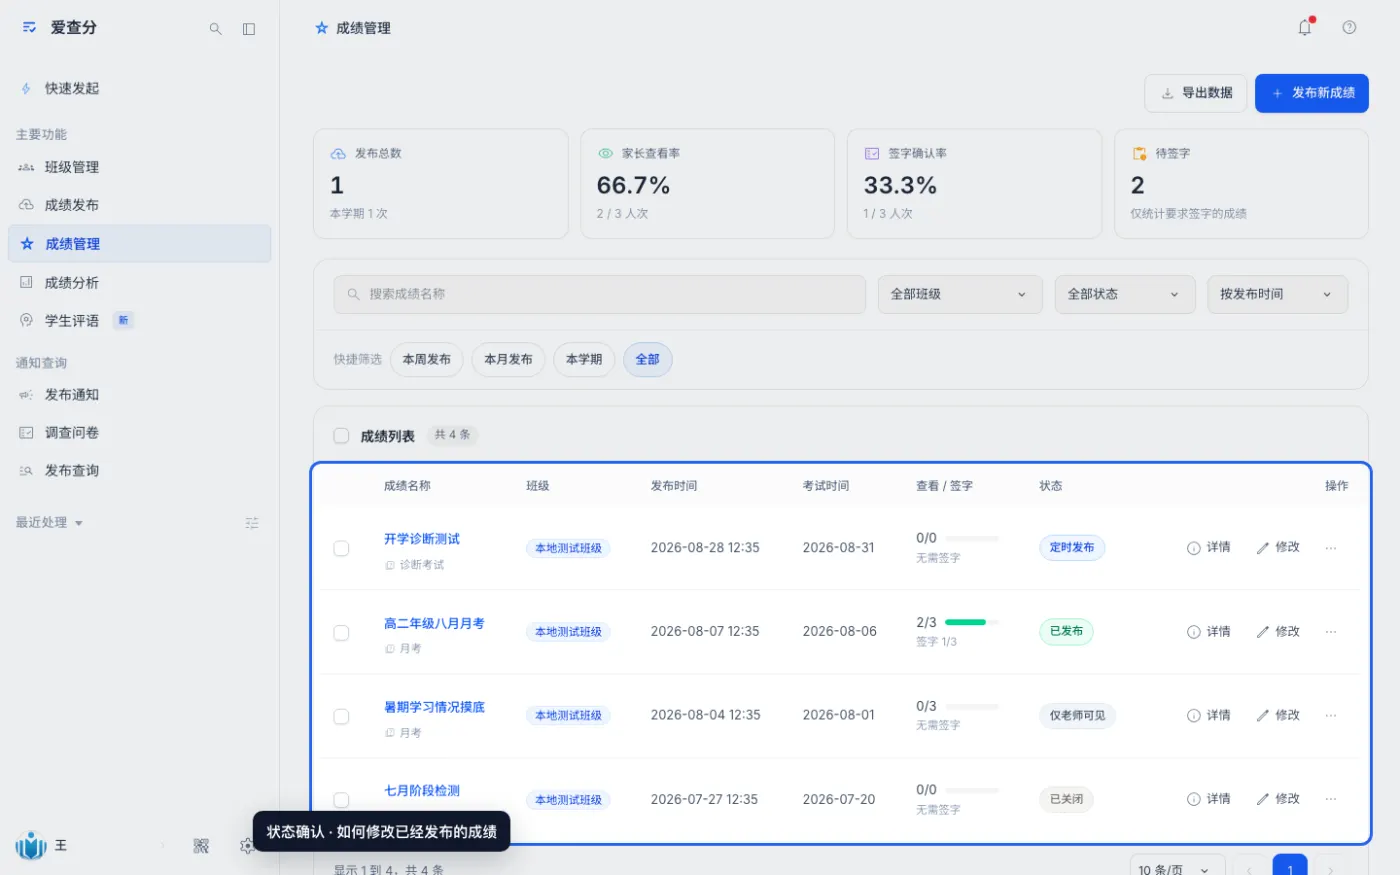
Task: Expand the 最近处理 section
Action: 49,523
